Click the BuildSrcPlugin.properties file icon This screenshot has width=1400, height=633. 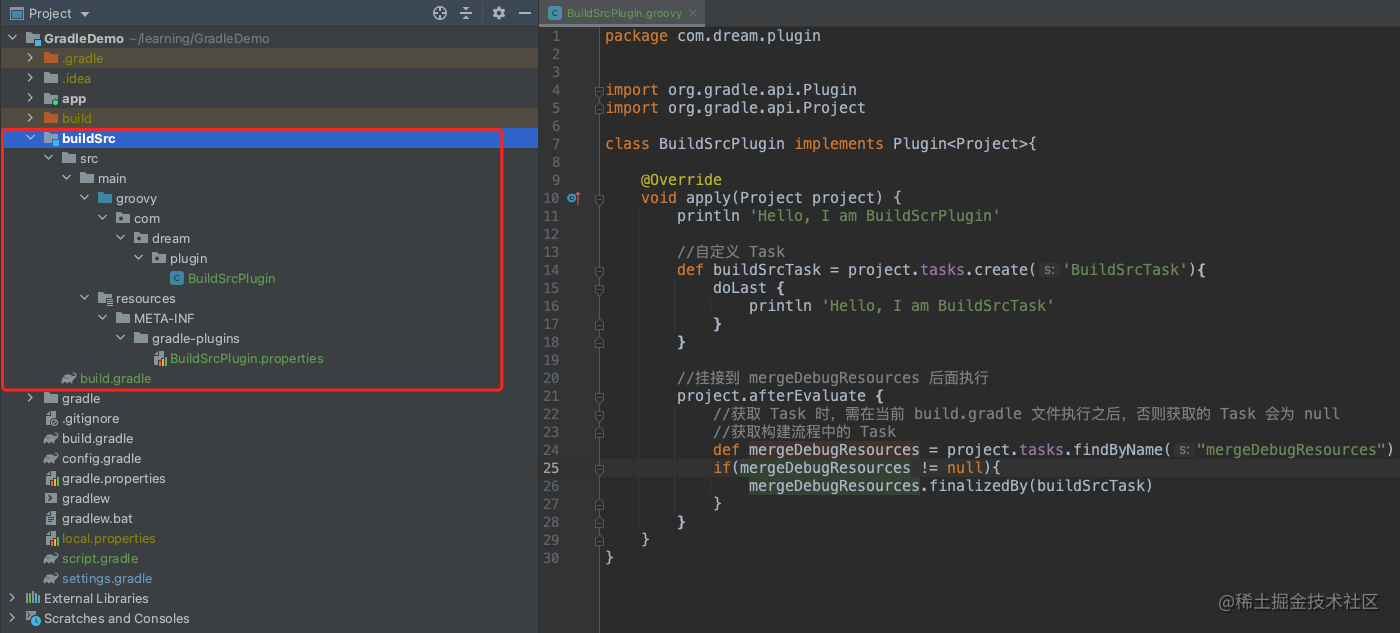point(160,358)
